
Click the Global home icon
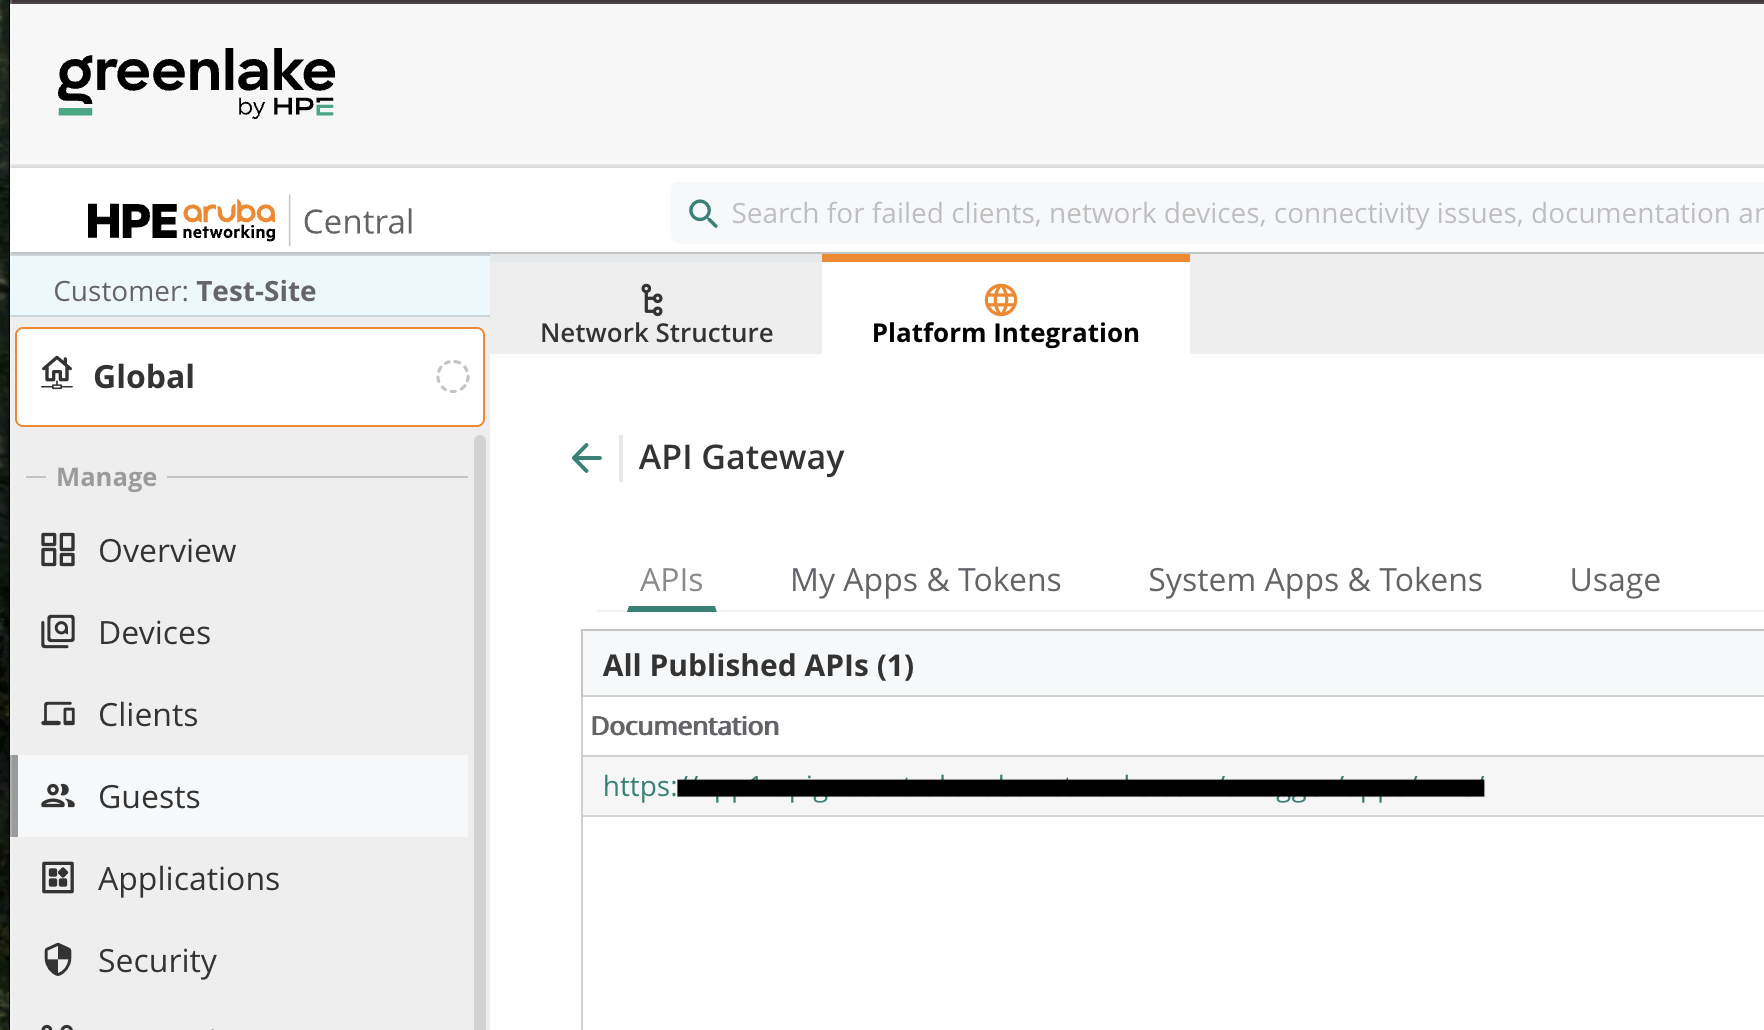point(57,373)
